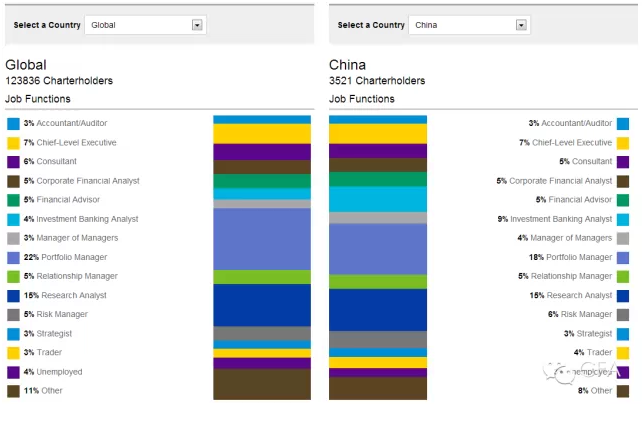Click the Other segment in Global bar

[262, 384]
